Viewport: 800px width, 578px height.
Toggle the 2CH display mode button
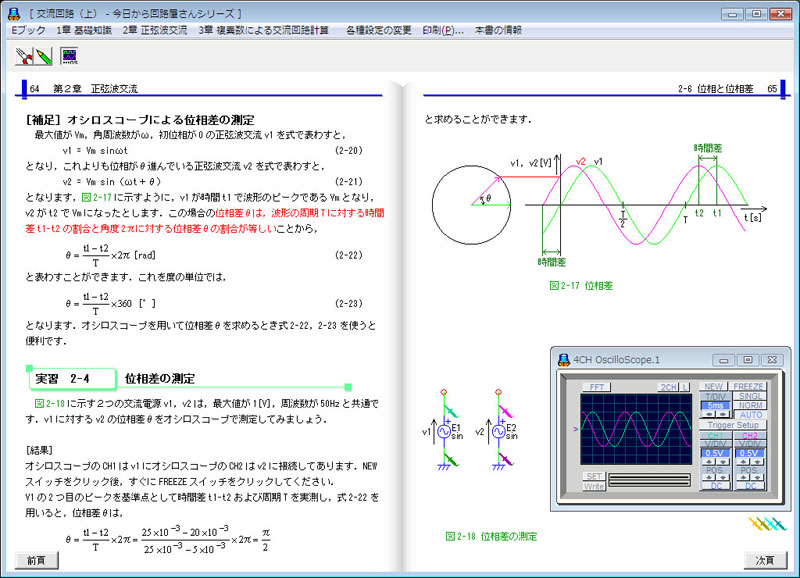point(668,387)
